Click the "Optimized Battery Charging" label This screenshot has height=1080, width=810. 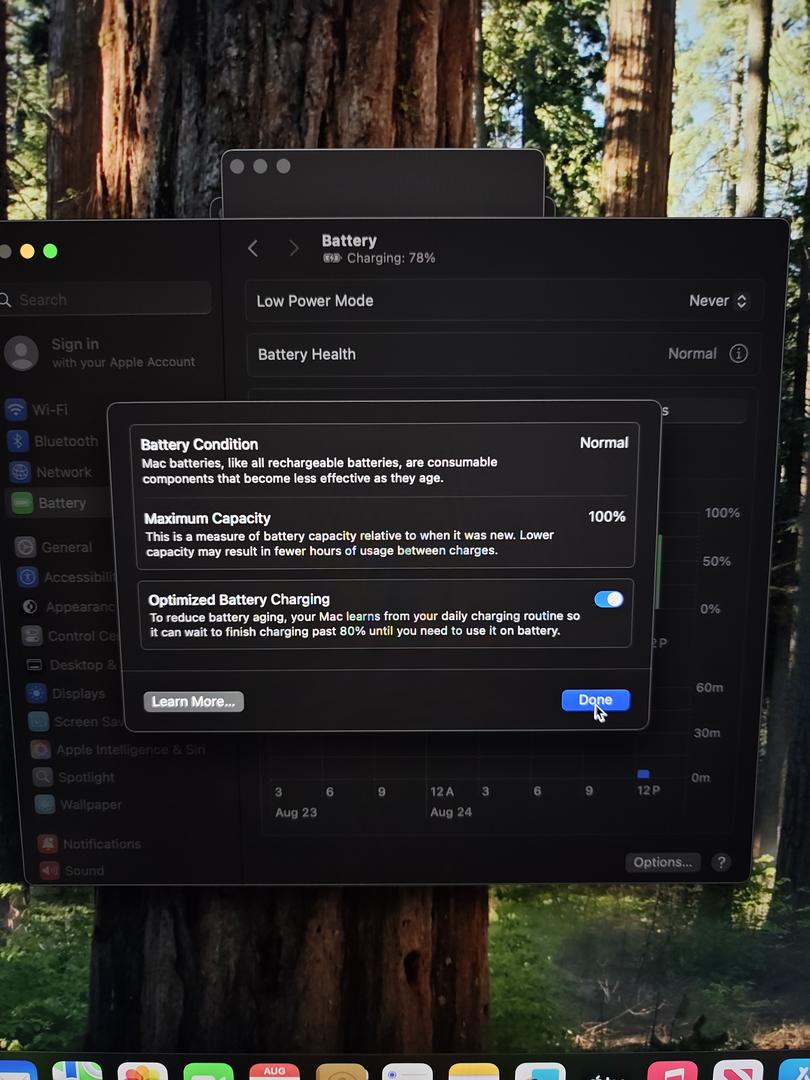[239, 599]
